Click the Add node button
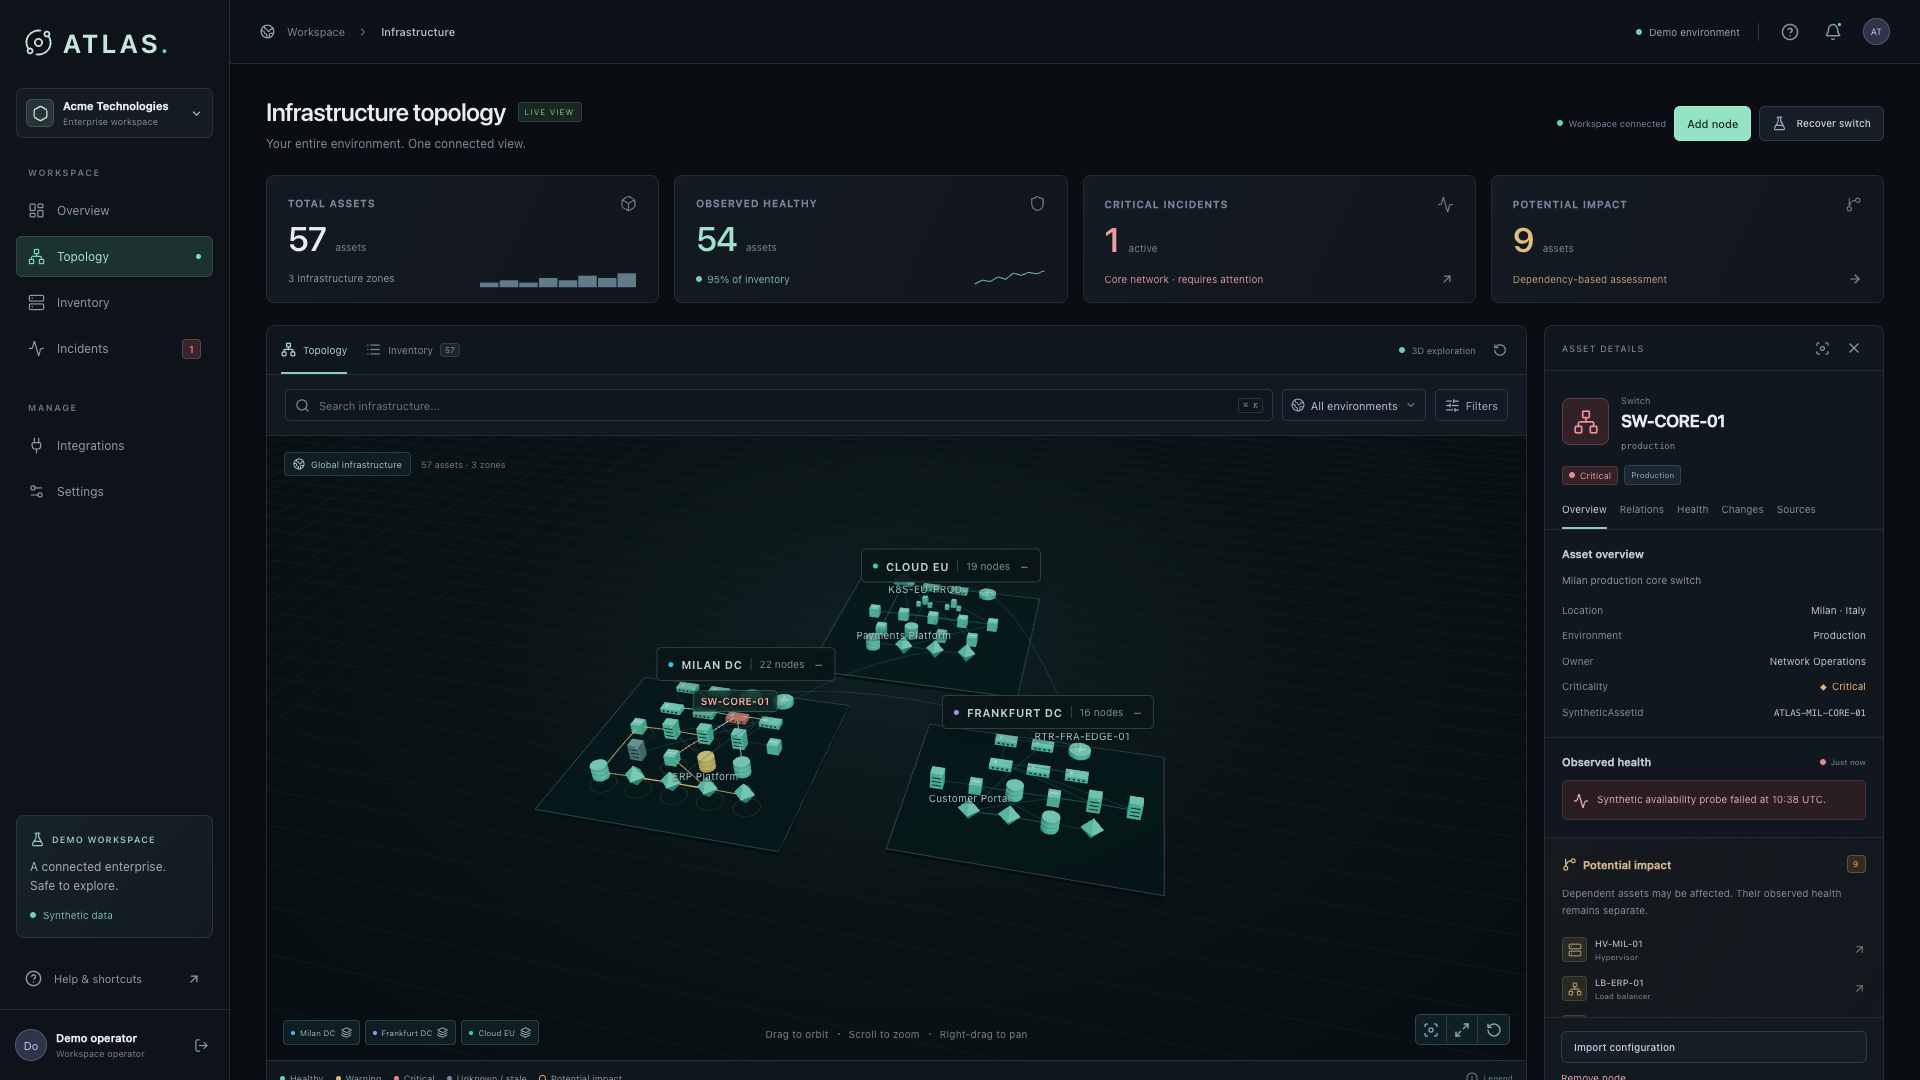Screen dimensions: 1920x1080 pyautogui.click(x=1712, y=124)
